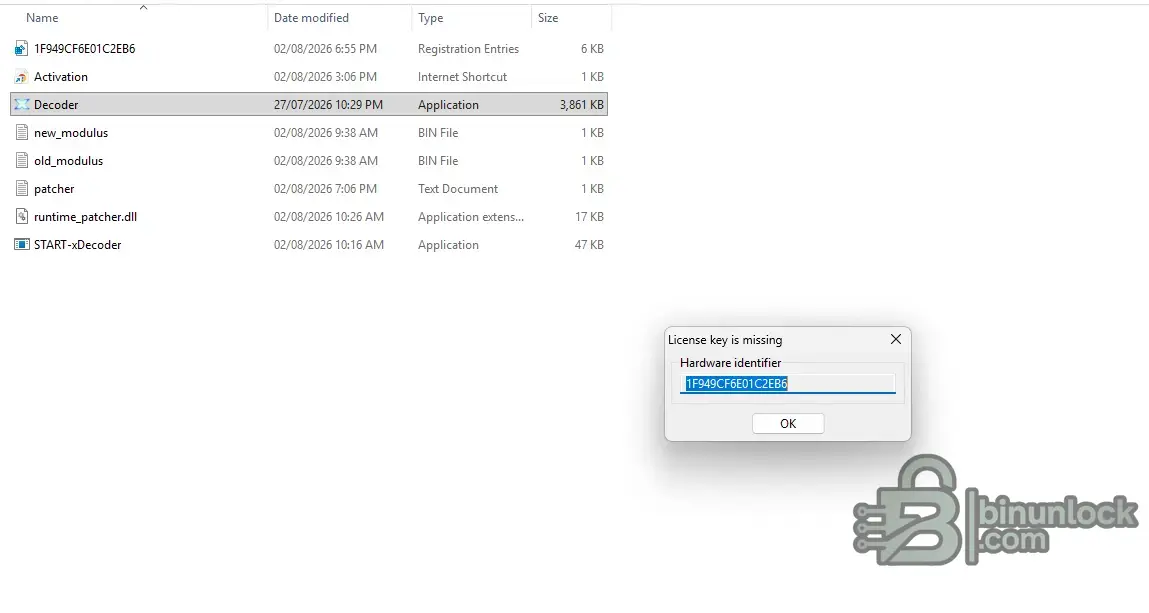Screen dimensions: 1149x613
Task: Click the Registration Entries type cell
Action: coord(468,49)
